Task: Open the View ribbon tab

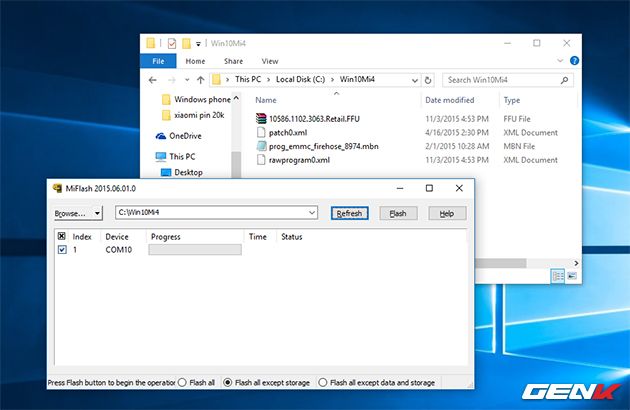Action: (x=270, y=61)
